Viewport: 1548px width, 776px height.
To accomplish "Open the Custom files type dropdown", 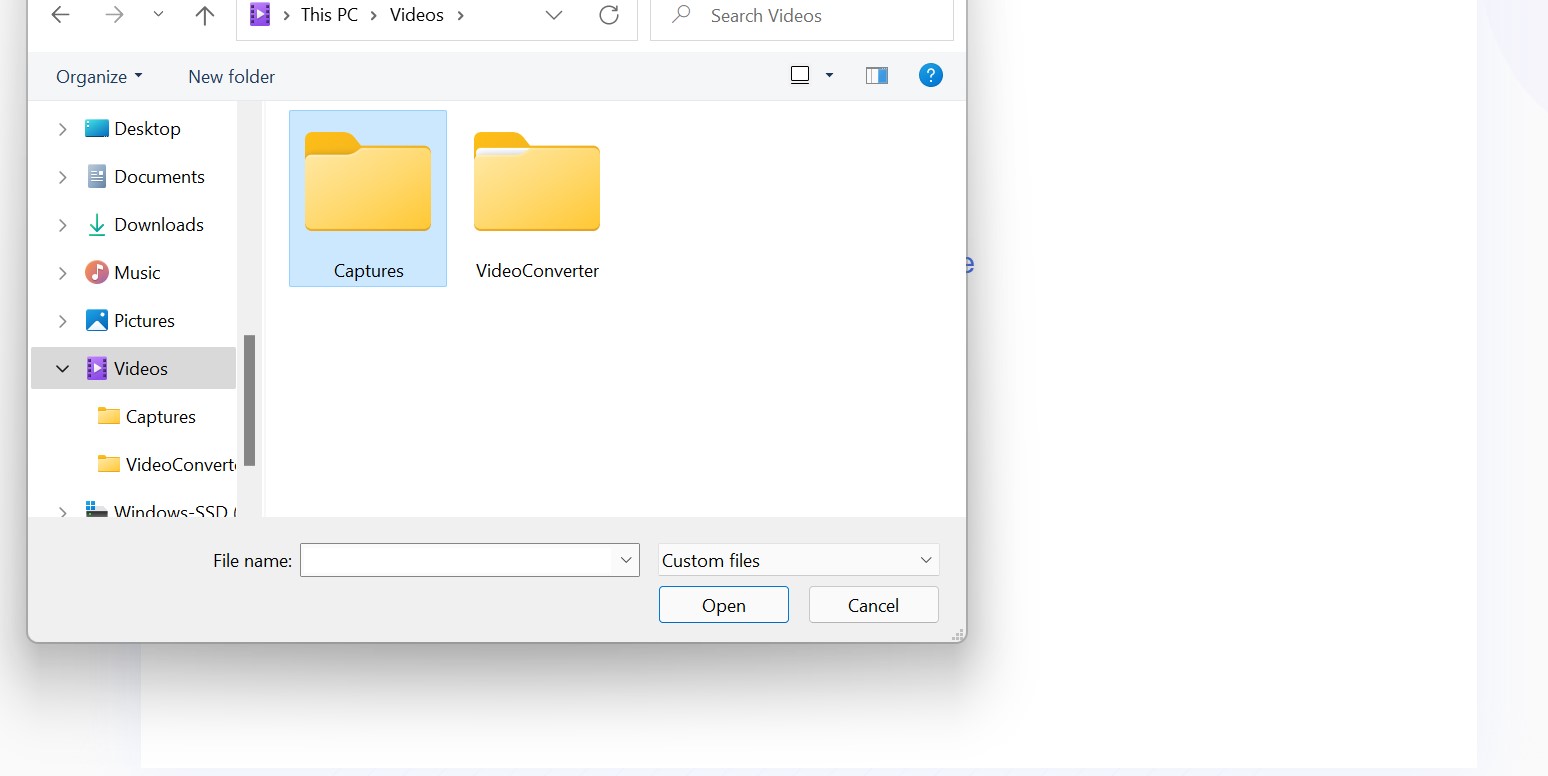I will pos(798,560).
